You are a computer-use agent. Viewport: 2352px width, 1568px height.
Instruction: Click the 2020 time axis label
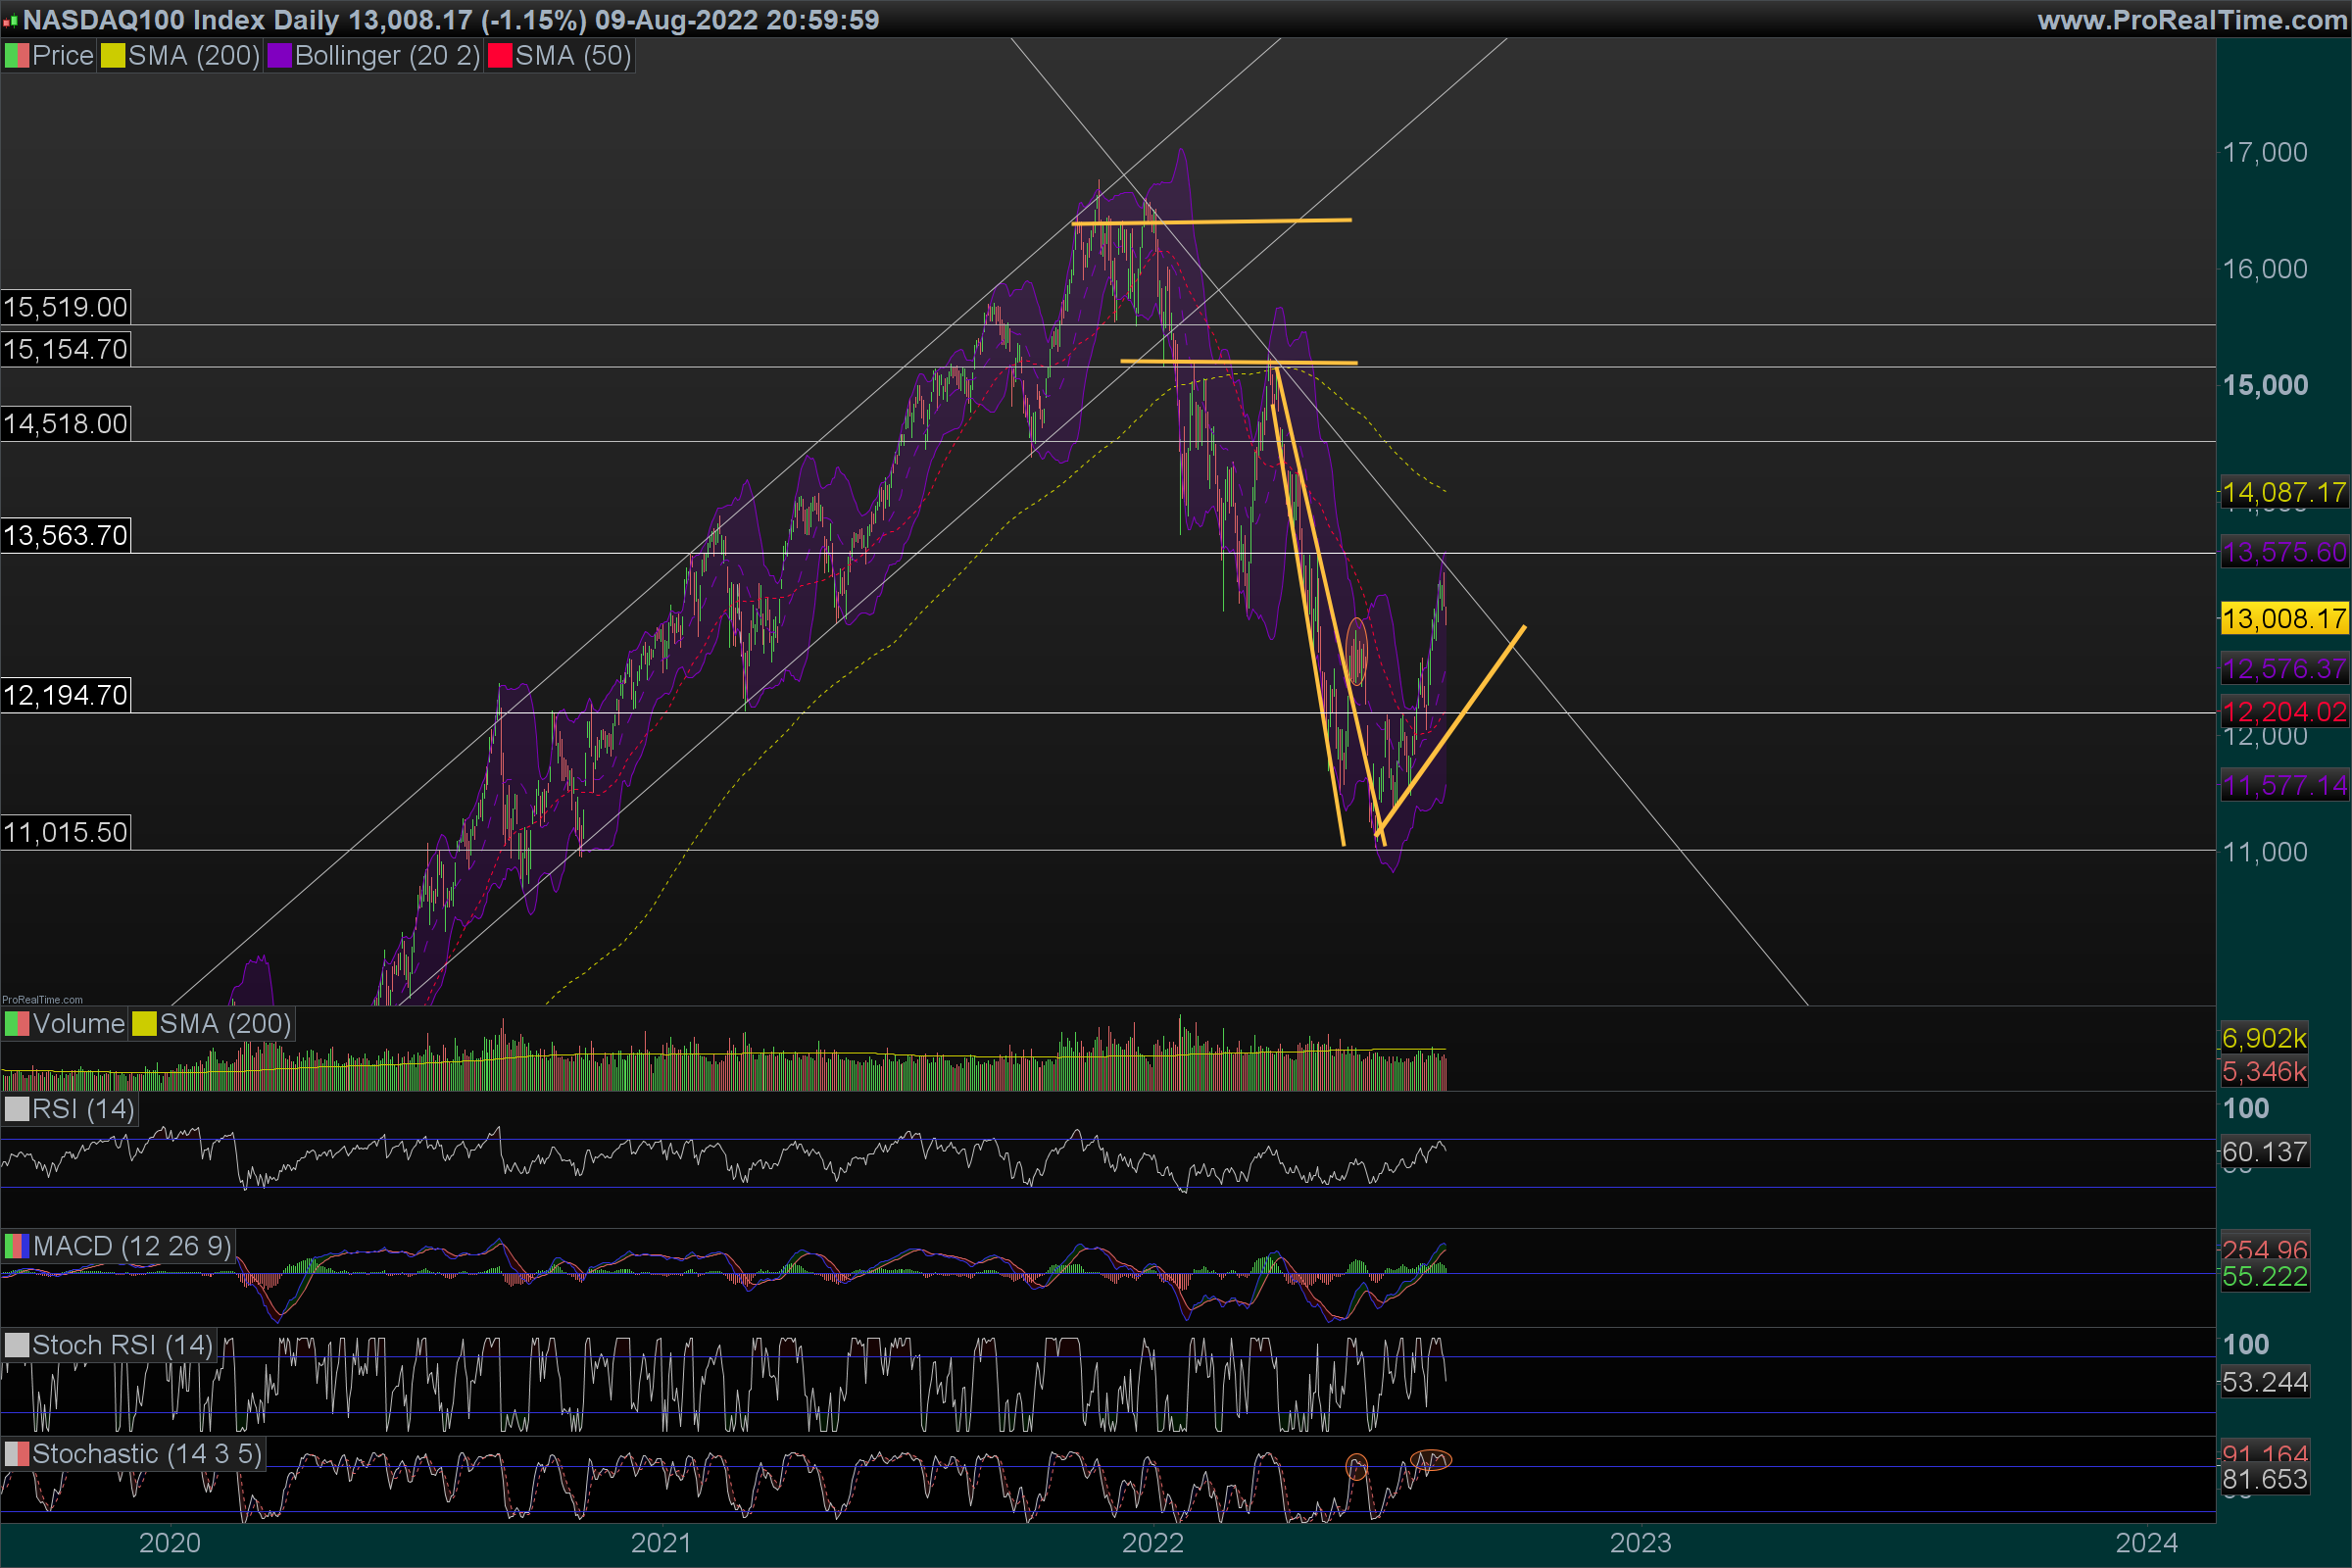pos(170,1543)
